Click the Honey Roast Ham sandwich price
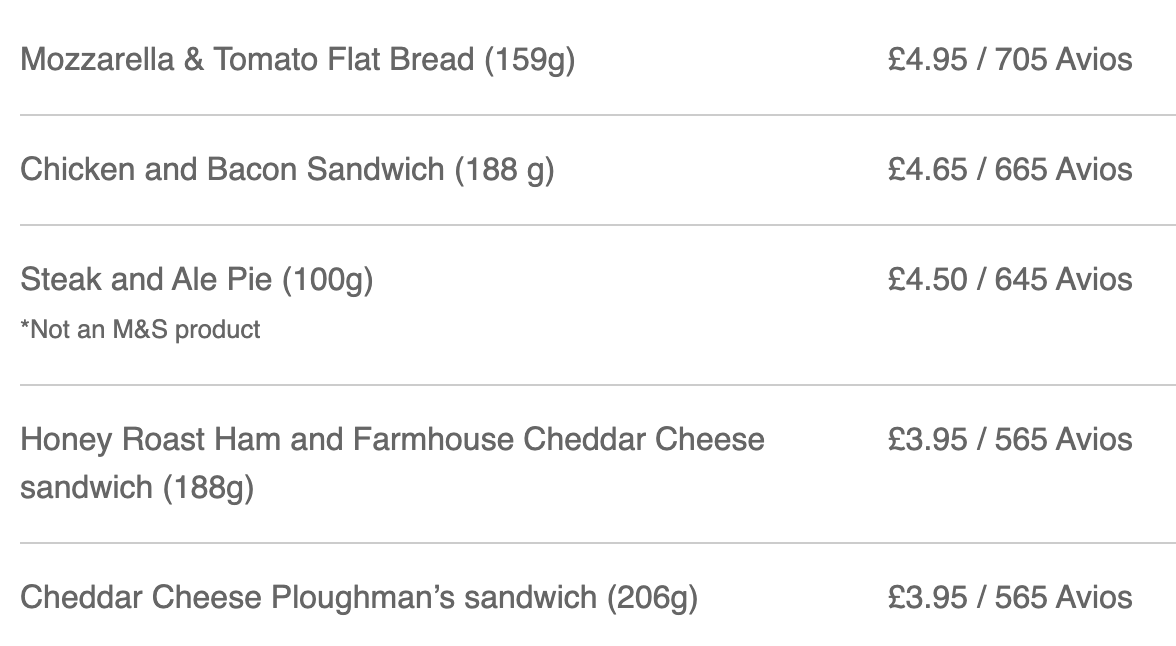1176x646 pixels. pos(1010,440)
